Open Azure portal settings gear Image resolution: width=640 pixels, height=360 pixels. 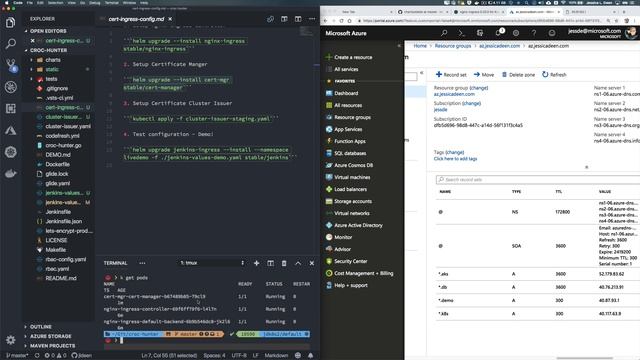coord(516,33)
